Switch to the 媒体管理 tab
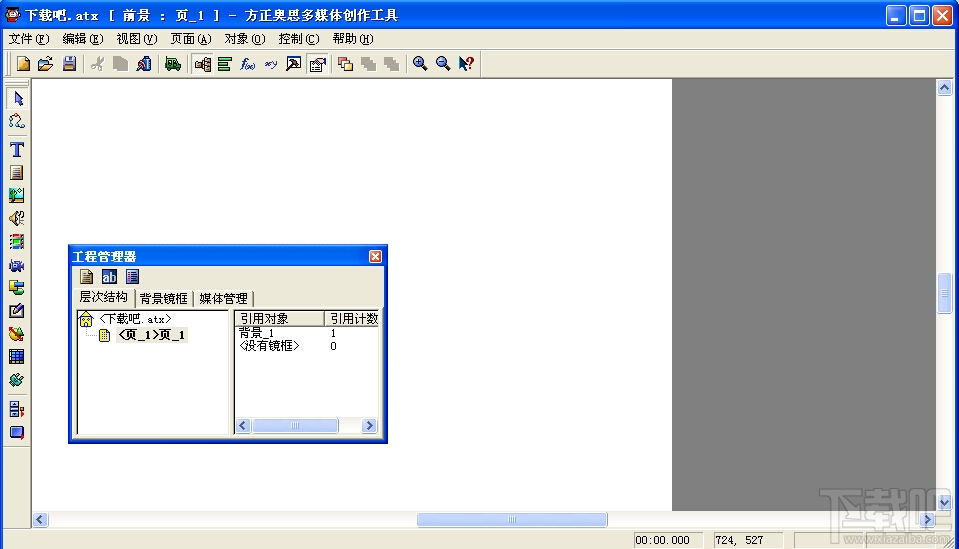The height and width of the screenshot is (549, 959). tap(223, 298)
